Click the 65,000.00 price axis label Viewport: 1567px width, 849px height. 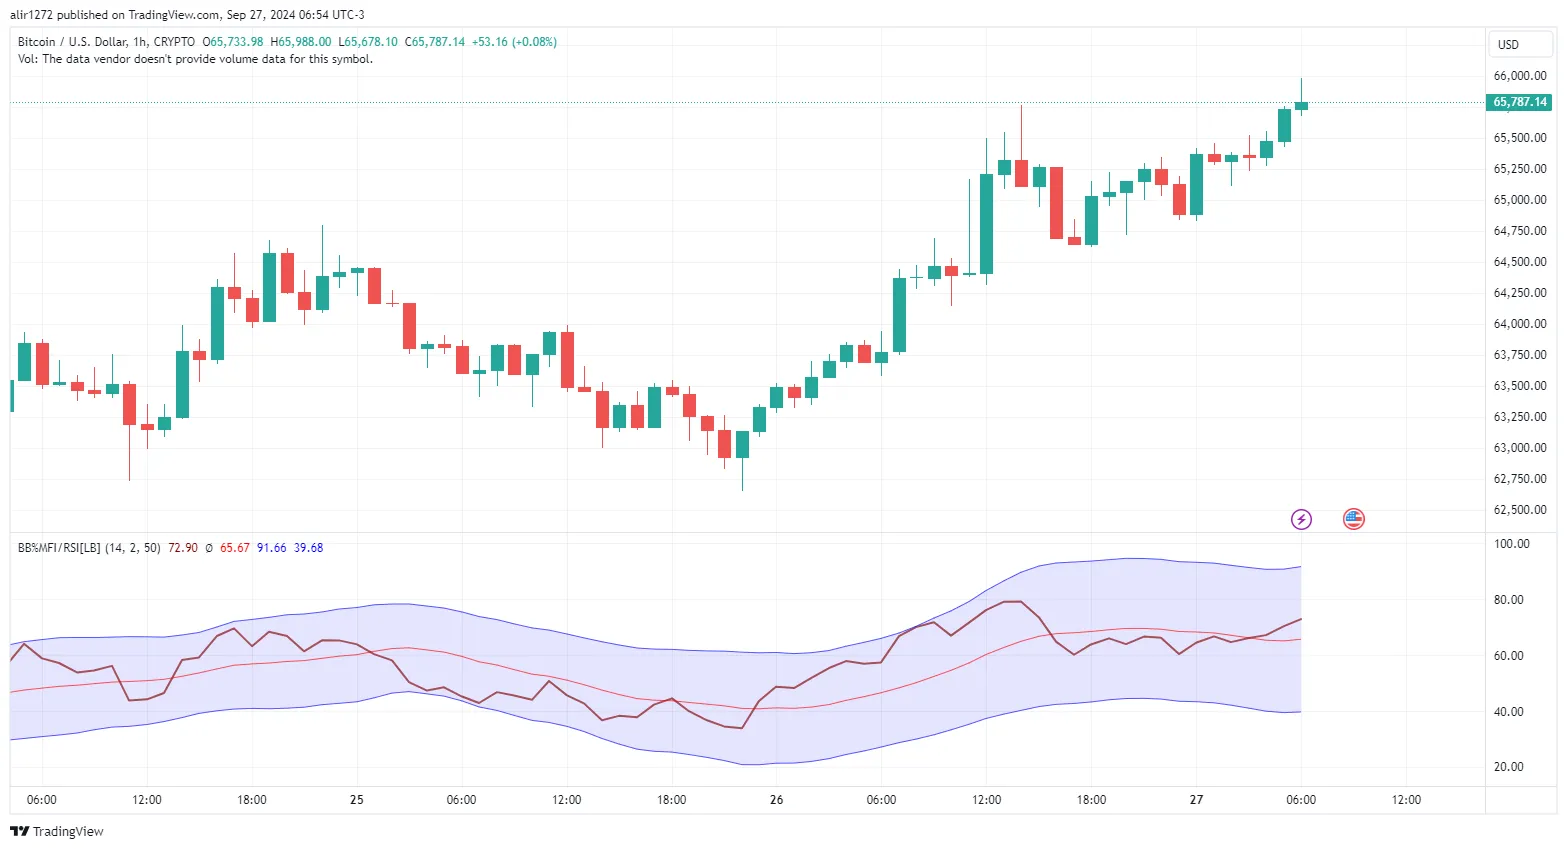click(x=1520, y=200)
